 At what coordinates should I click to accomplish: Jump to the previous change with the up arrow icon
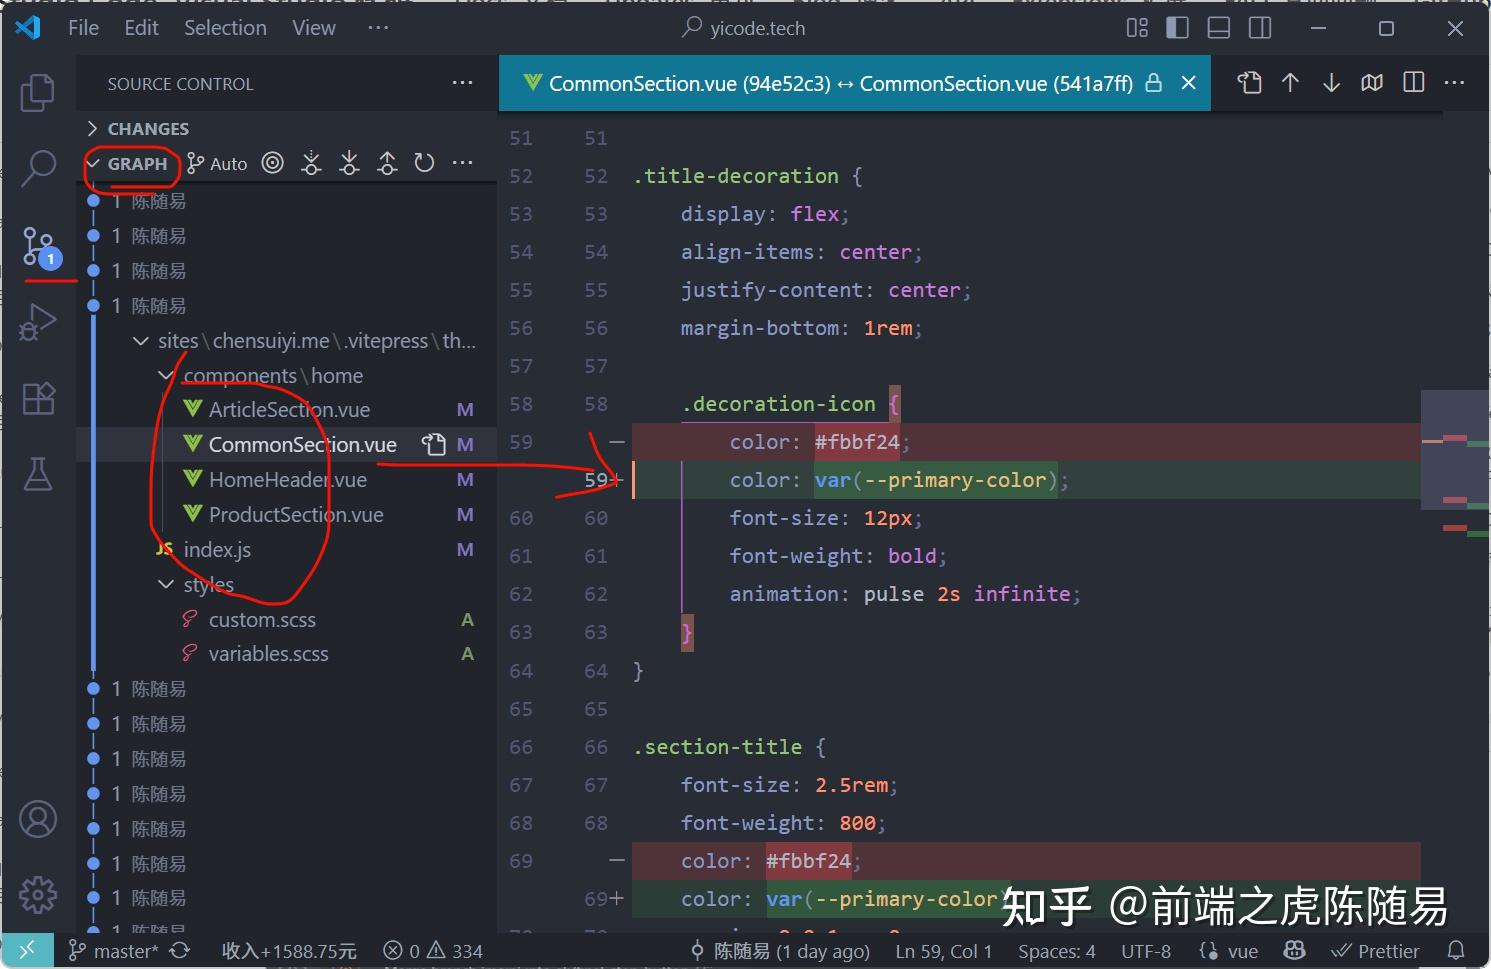tap(1290, 83)
